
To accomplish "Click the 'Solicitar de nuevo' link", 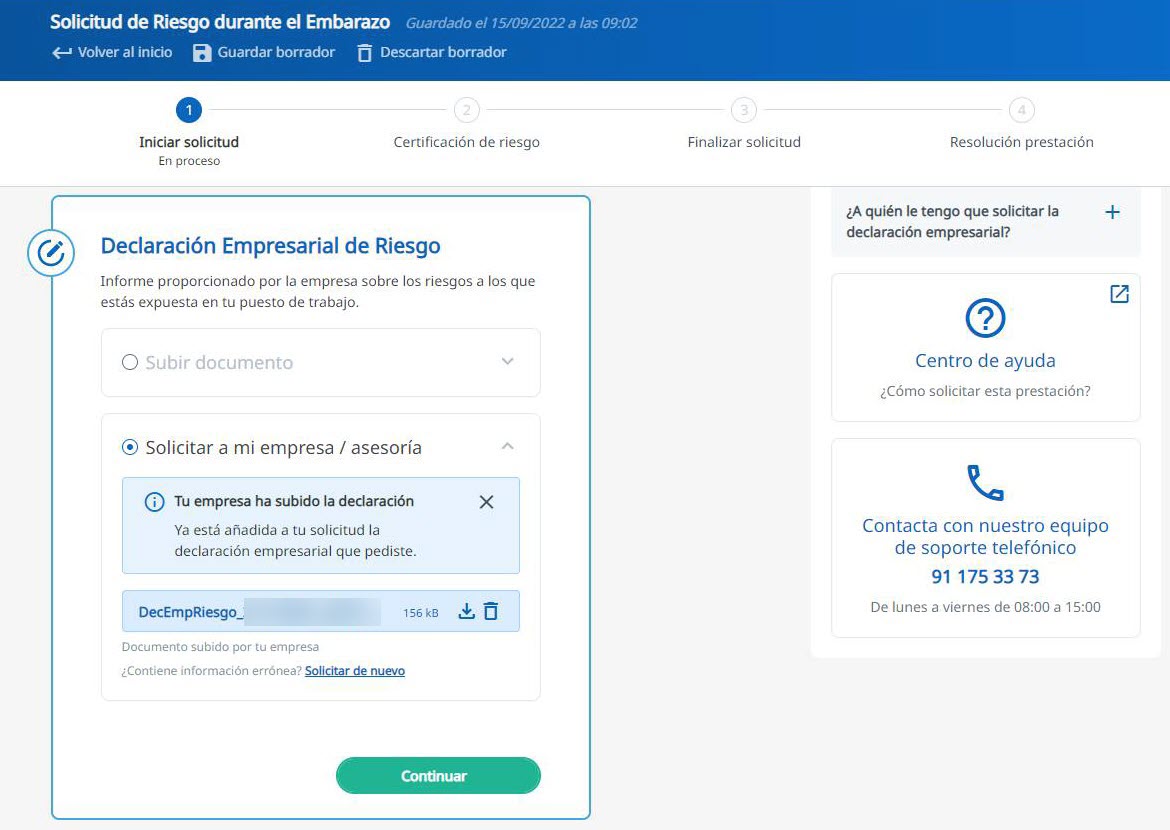I will coord(355,671).
